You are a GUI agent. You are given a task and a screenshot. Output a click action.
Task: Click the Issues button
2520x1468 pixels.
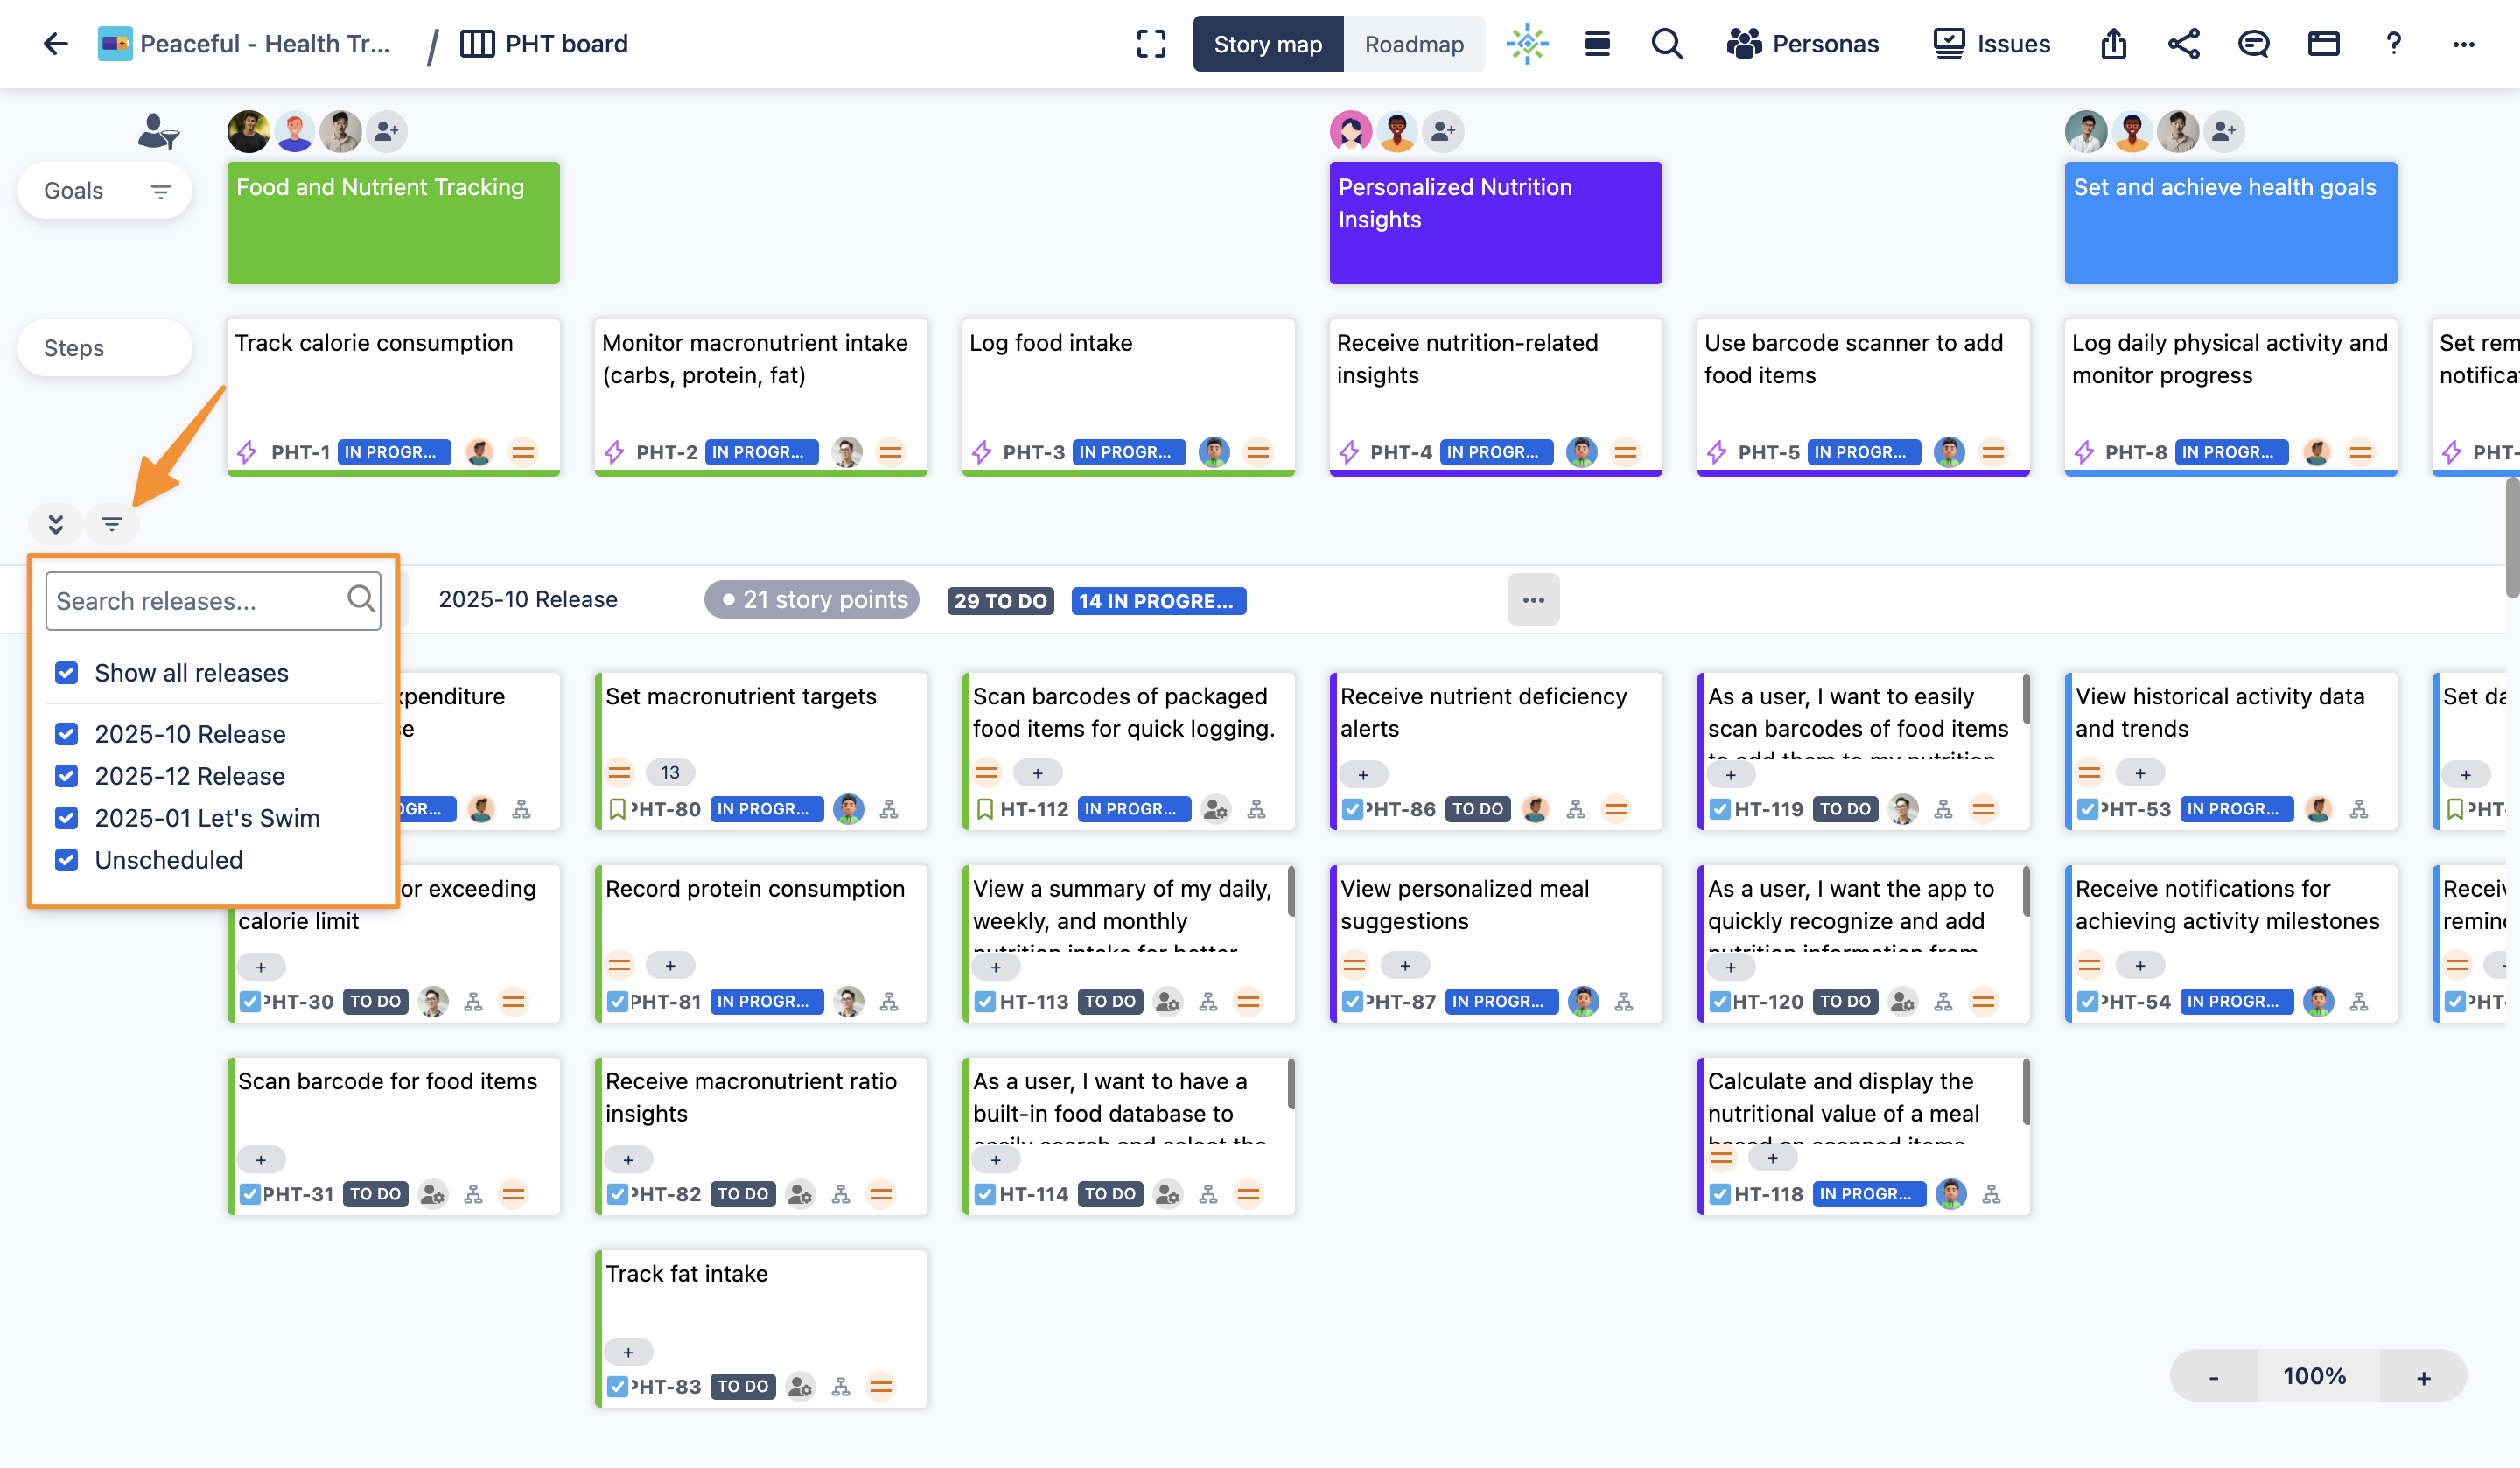pyautogui.click(x=1991, y=44)
